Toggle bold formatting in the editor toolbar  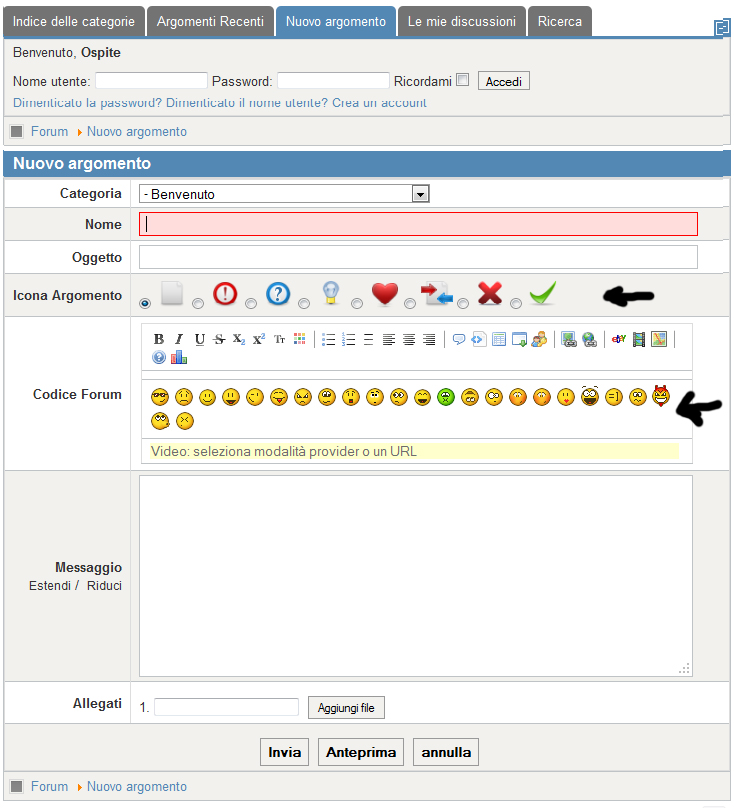tap(159, 339)
